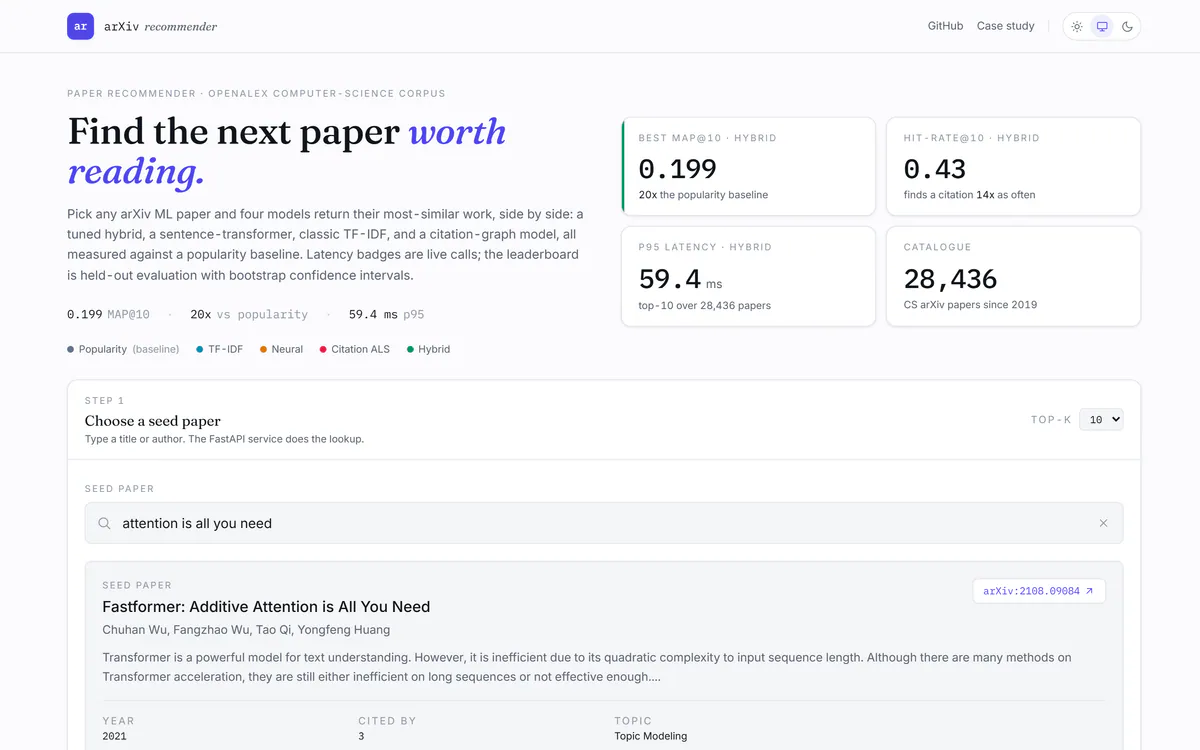Select system theme monitor icon
Viewport: 1200px width, 750px height.
1102,26
